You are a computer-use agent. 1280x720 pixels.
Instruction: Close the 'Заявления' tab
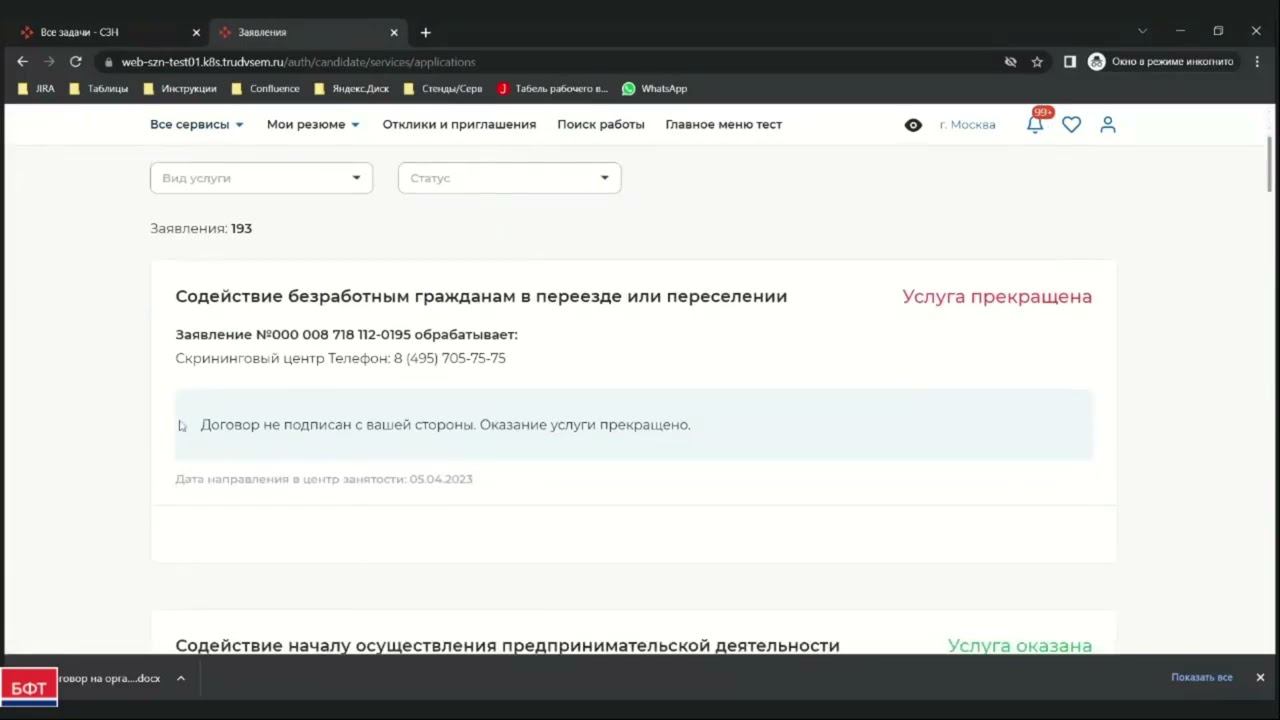(x=394, y=32)
